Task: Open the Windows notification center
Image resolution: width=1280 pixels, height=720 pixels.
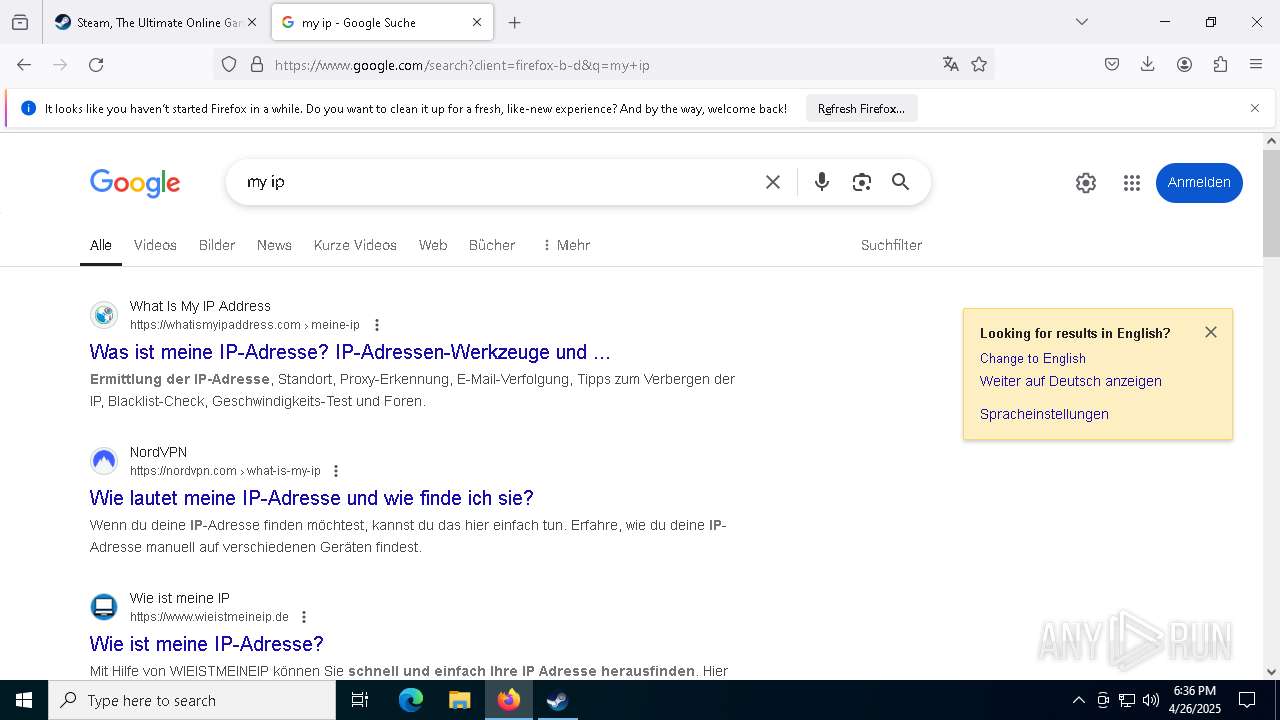Action: coord(1247,700)
